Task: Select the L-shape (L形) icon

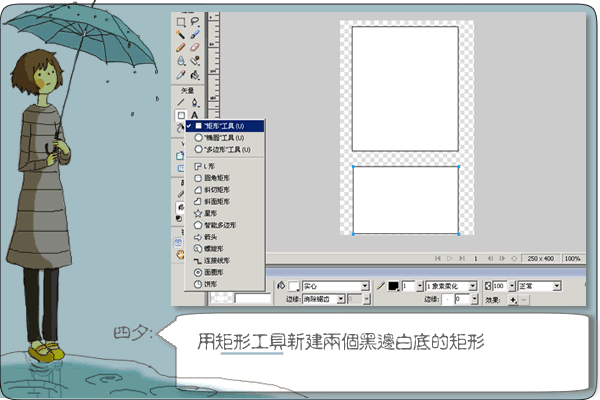Action: [197, 165]
